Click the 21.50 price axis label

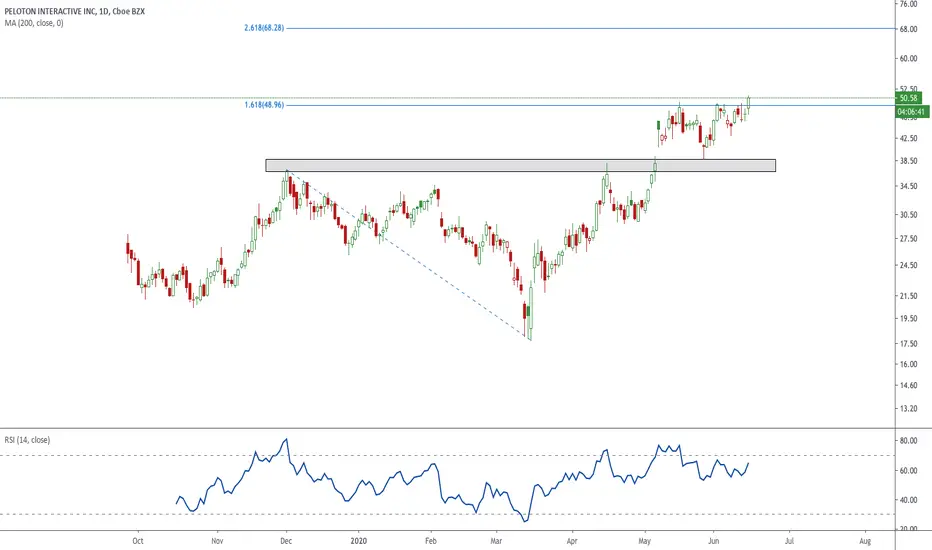point(908,296)
